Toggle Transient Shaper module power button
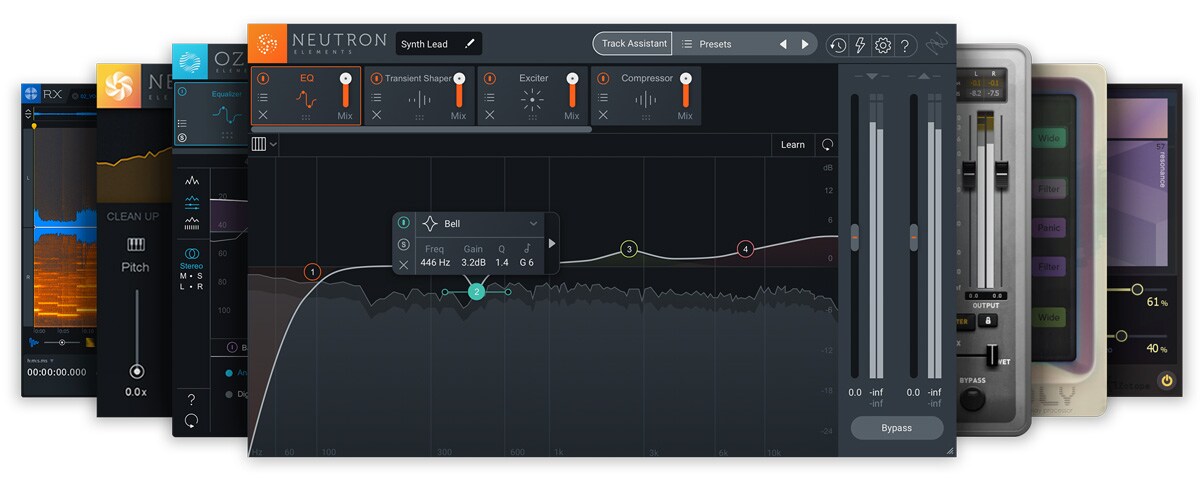This screenshot has height=481, width=1200. tap(376, 78)
